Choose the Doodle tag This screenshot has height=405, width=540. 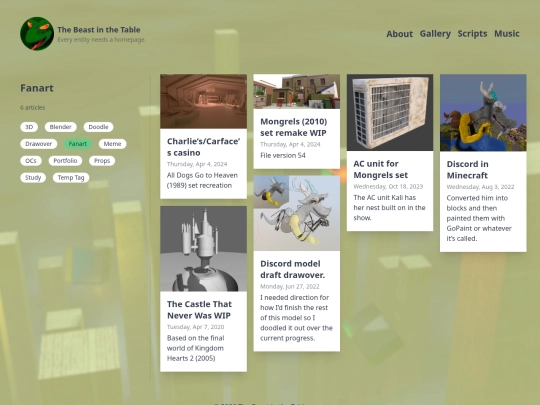[x=98, y=127]
